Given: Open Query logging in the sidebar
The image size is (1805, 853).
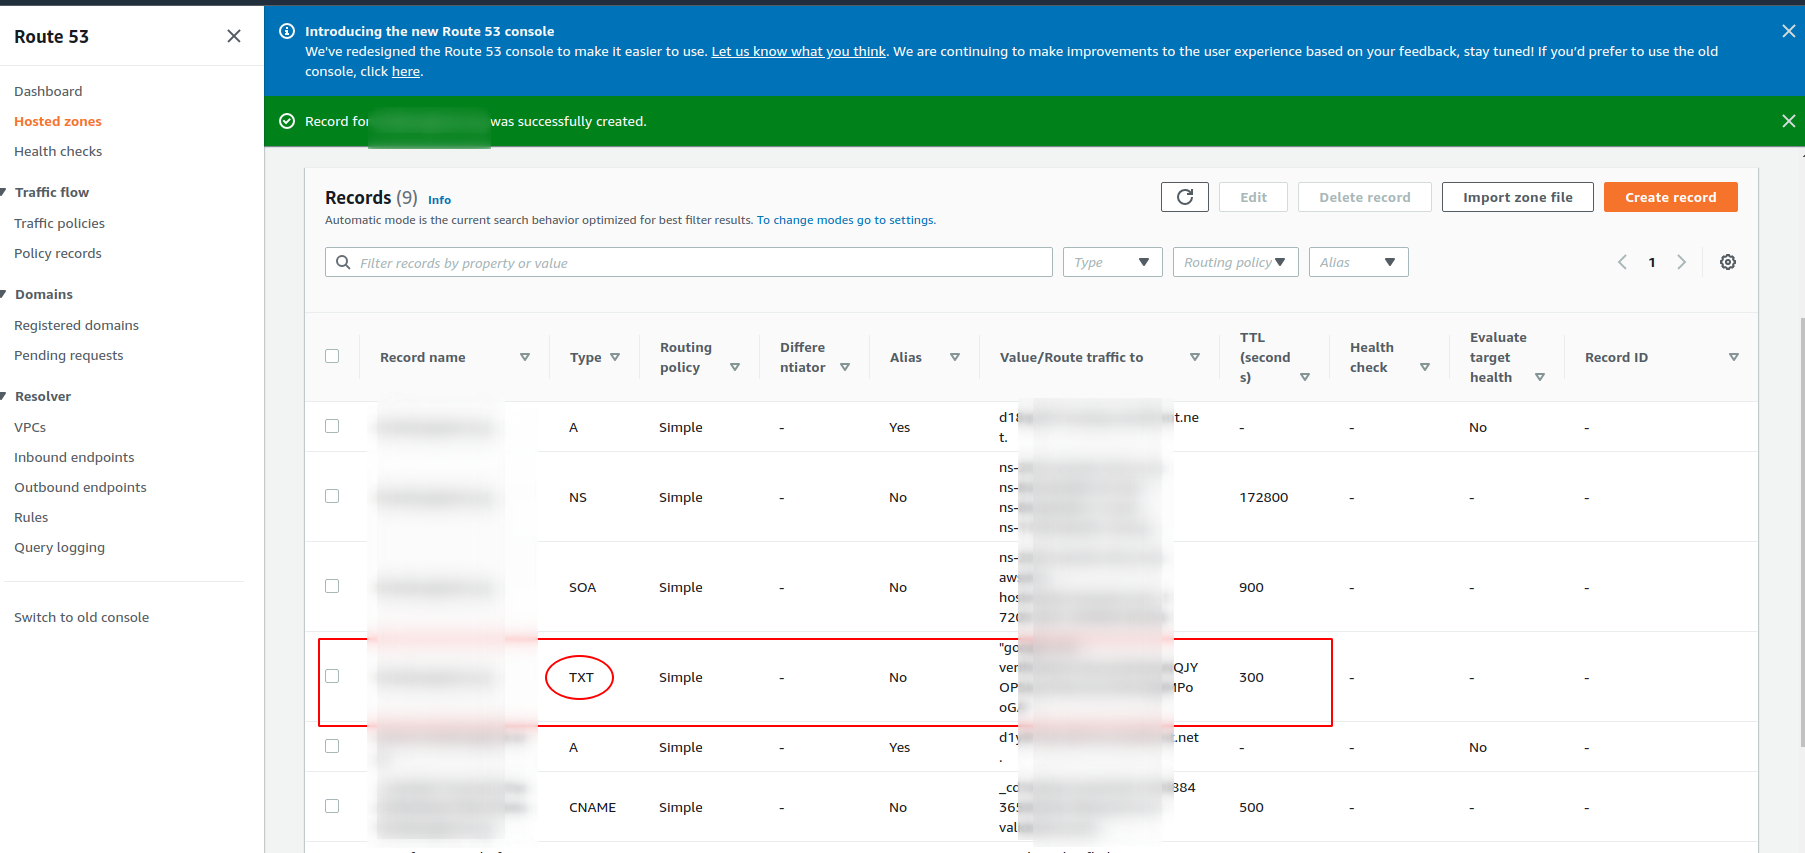Looking at the screenshot, I should [59, 547].
